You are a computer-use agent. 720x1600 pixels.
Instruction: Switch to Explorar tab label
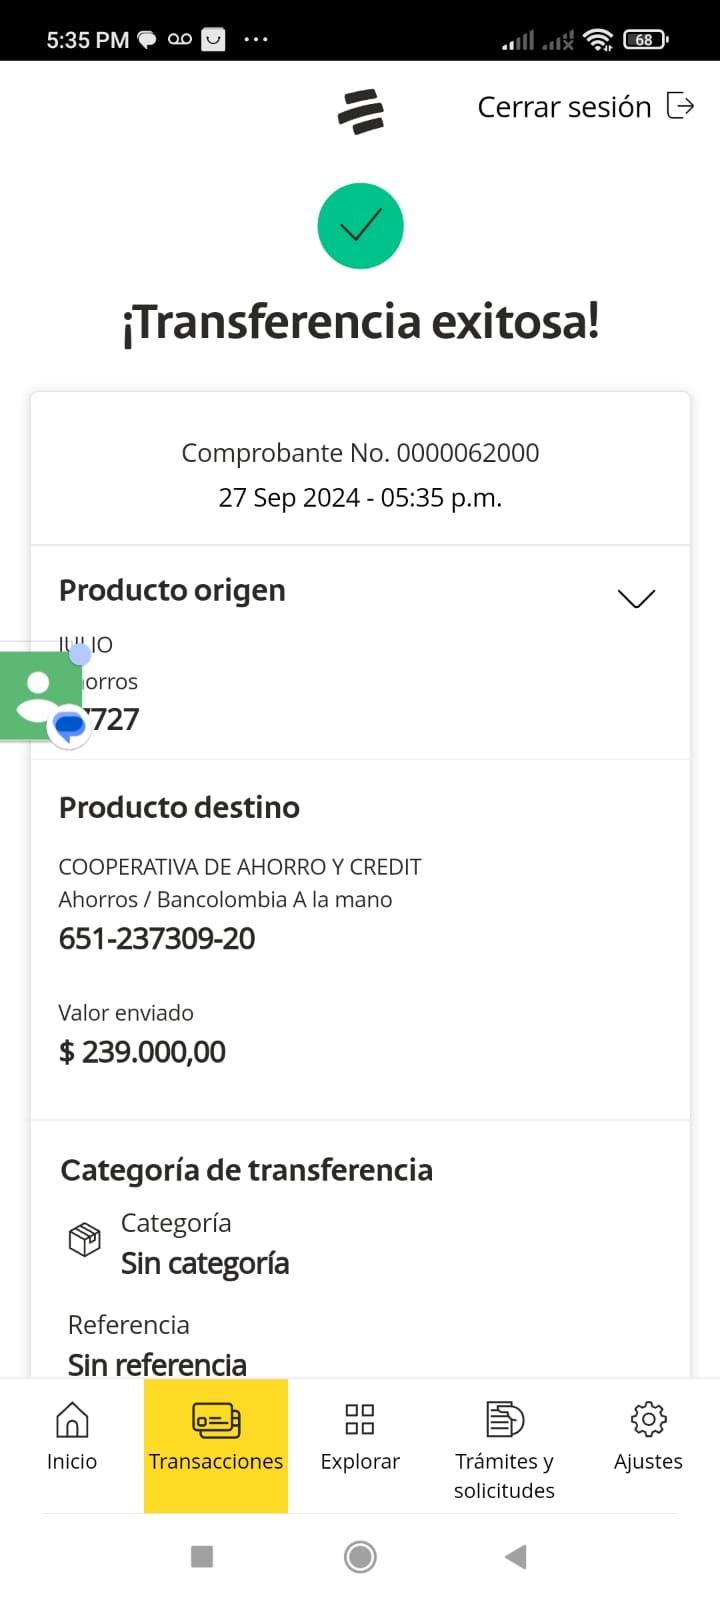click(360, 1461)
